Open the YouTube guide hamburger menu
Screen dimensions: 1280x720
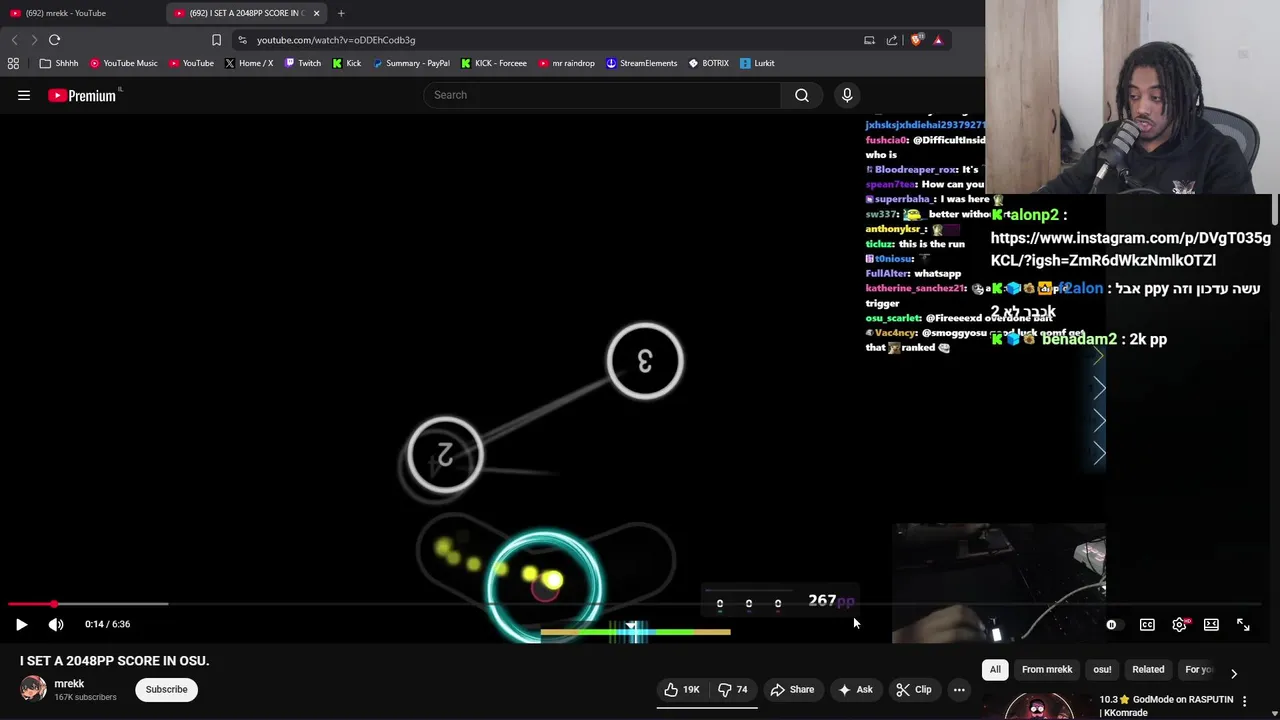click(x=24, y=95)
